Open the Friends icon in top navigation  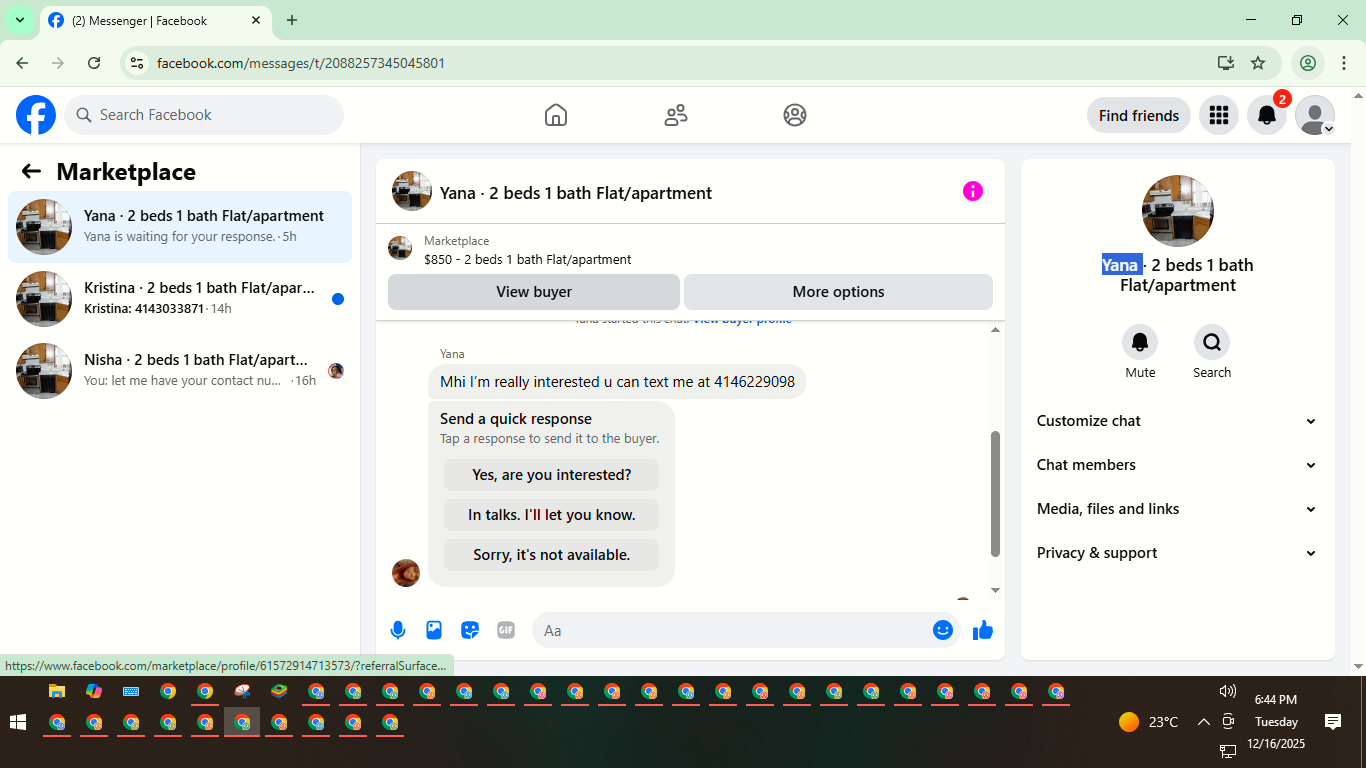click(x=676, y=115)
